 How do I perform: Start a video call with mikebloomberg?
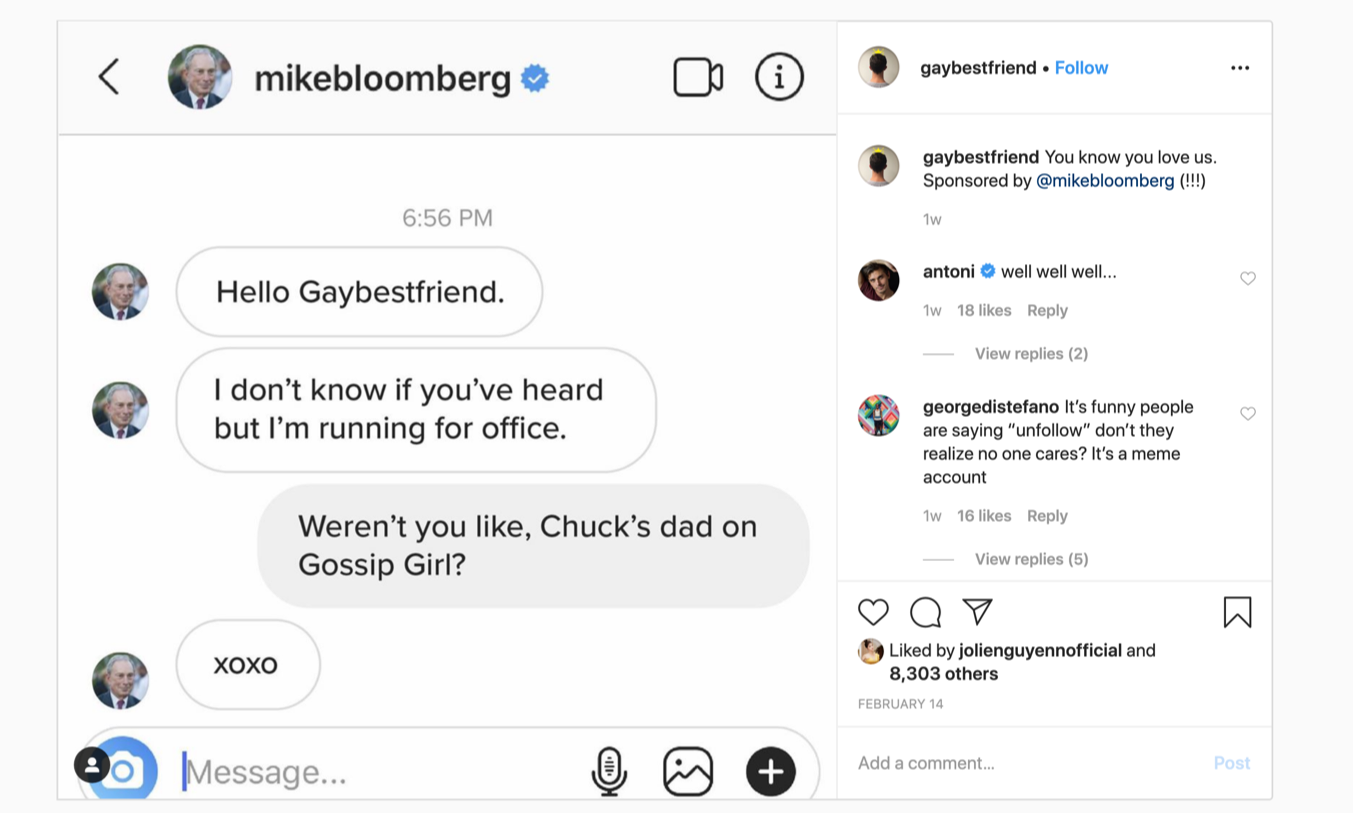[x=697, y=76]
